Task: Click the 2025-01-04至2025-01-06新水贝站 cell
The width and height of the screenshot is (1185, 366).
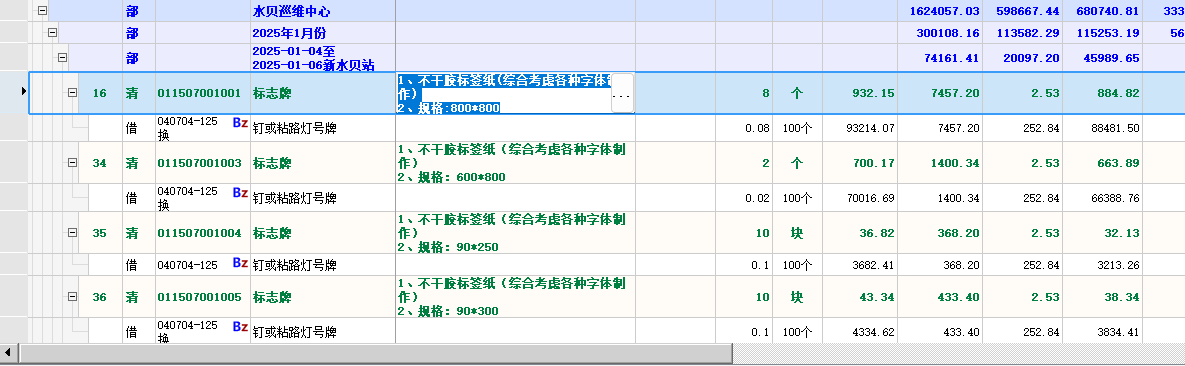Action: pos(323,58)
